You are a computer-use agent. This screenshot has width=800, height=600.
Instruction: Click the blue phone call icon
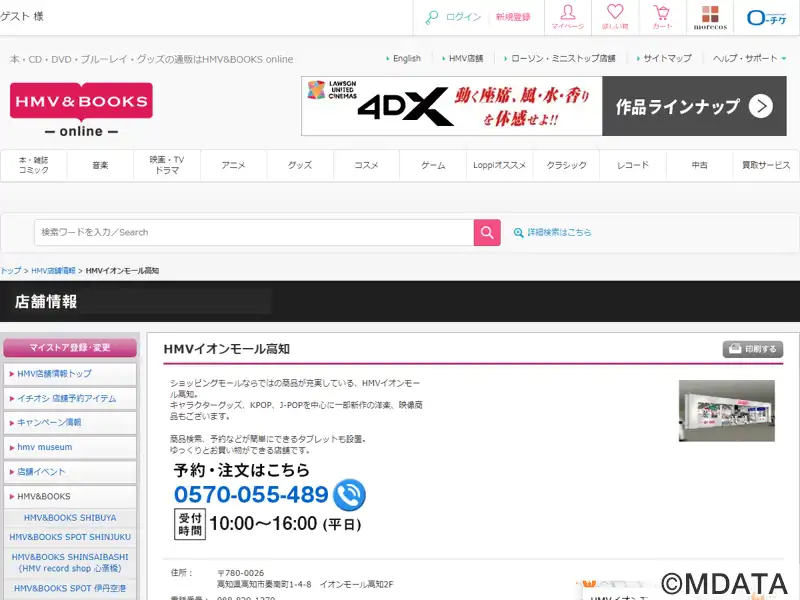(x=349, y=494)
